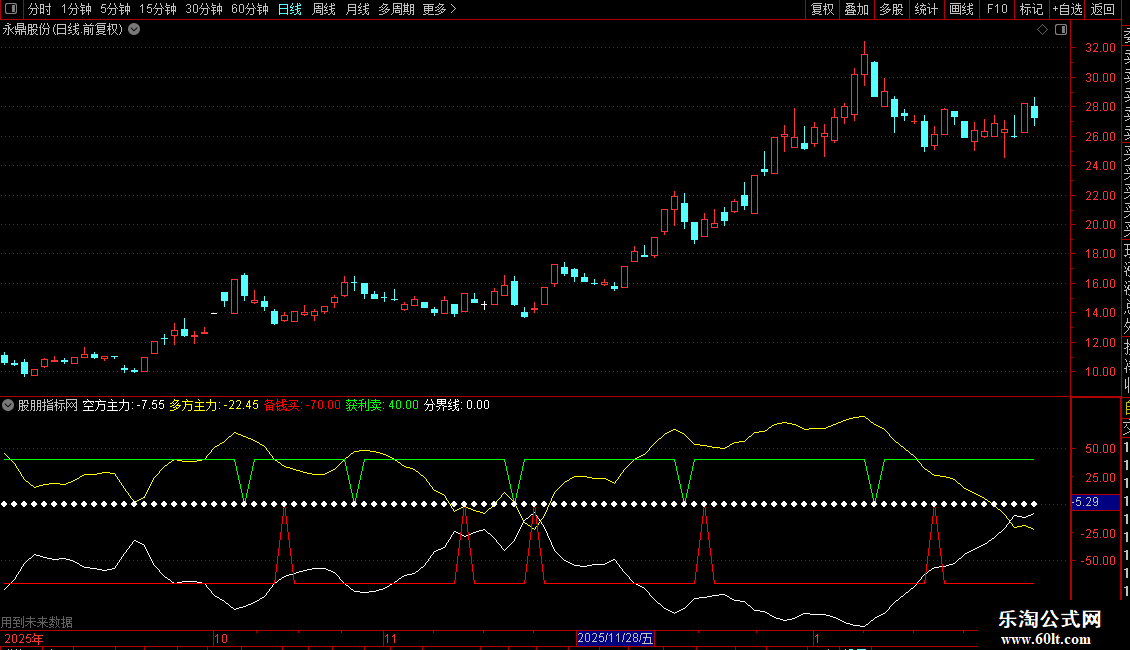The width and height of the screenshot is (1130, 650).
Task: Click the 获利卖: 40.00 value
Action: 382,405
